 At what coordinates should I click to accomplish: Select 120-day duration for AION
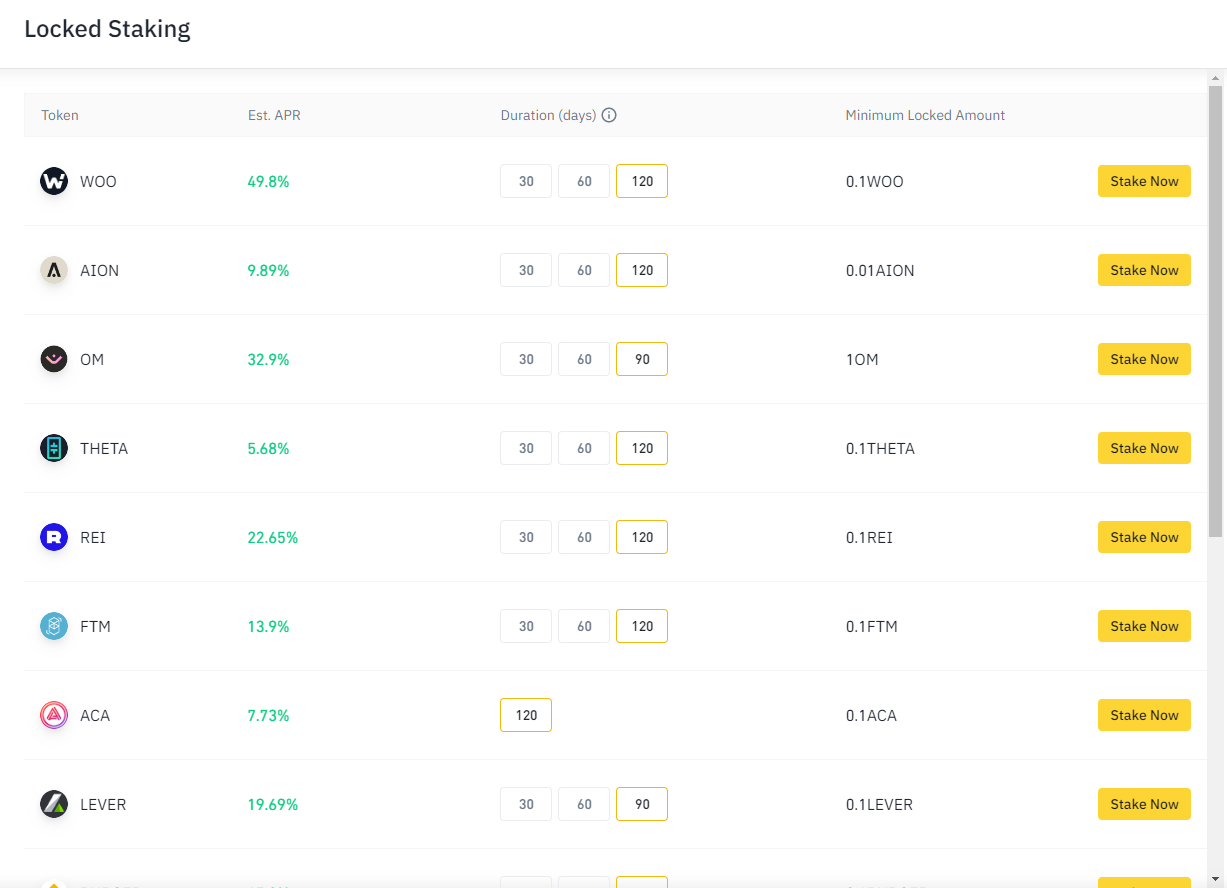(x=642, y=270)
